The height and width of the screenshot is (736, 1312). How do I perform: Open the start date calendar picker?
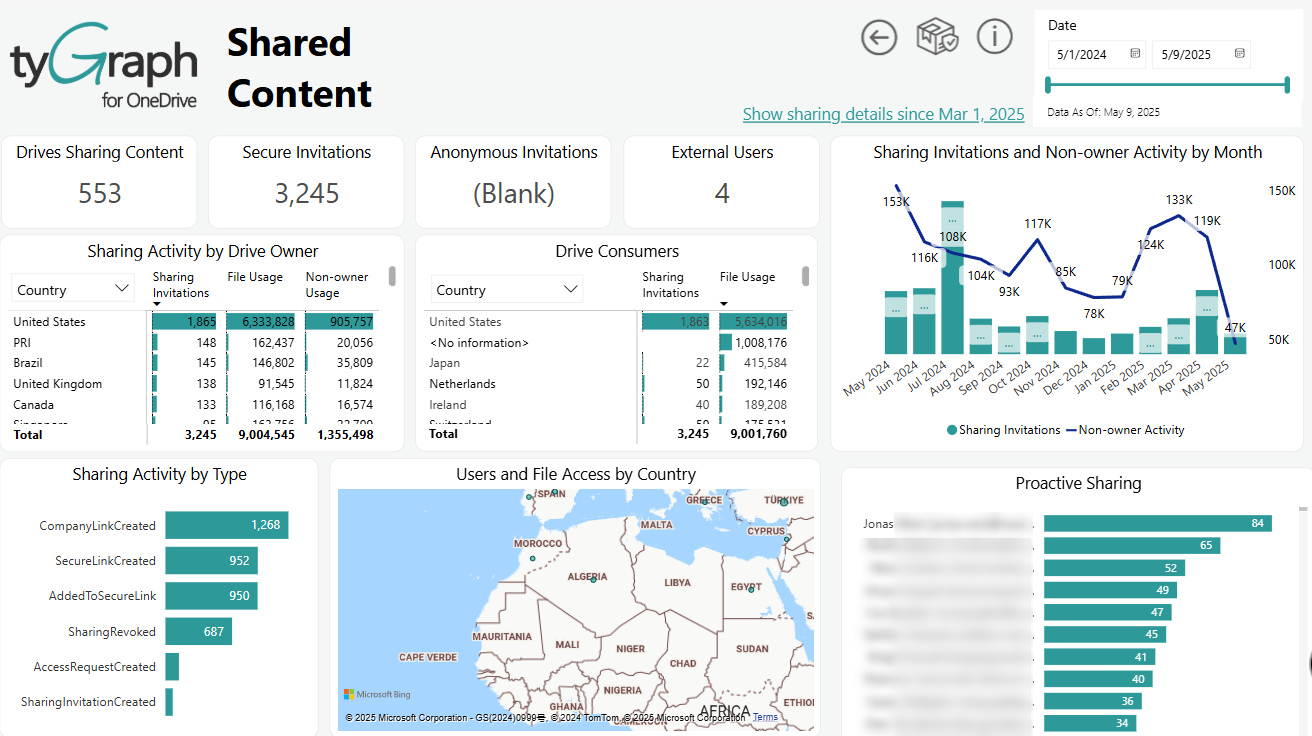pyautogui.click(x=1135, y=54)
